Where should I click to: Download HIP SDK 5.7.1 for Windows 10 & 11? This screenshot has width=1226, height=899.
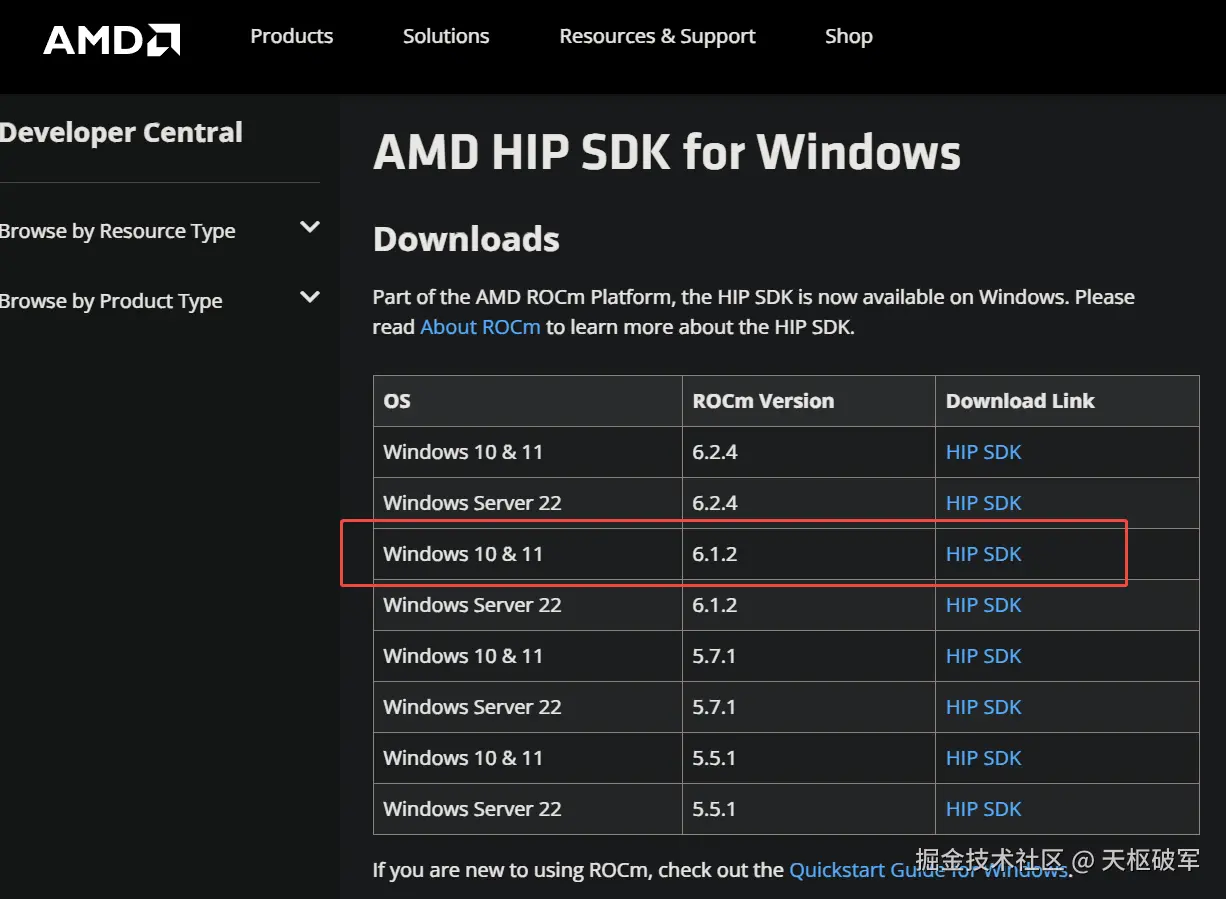(983, 656)
